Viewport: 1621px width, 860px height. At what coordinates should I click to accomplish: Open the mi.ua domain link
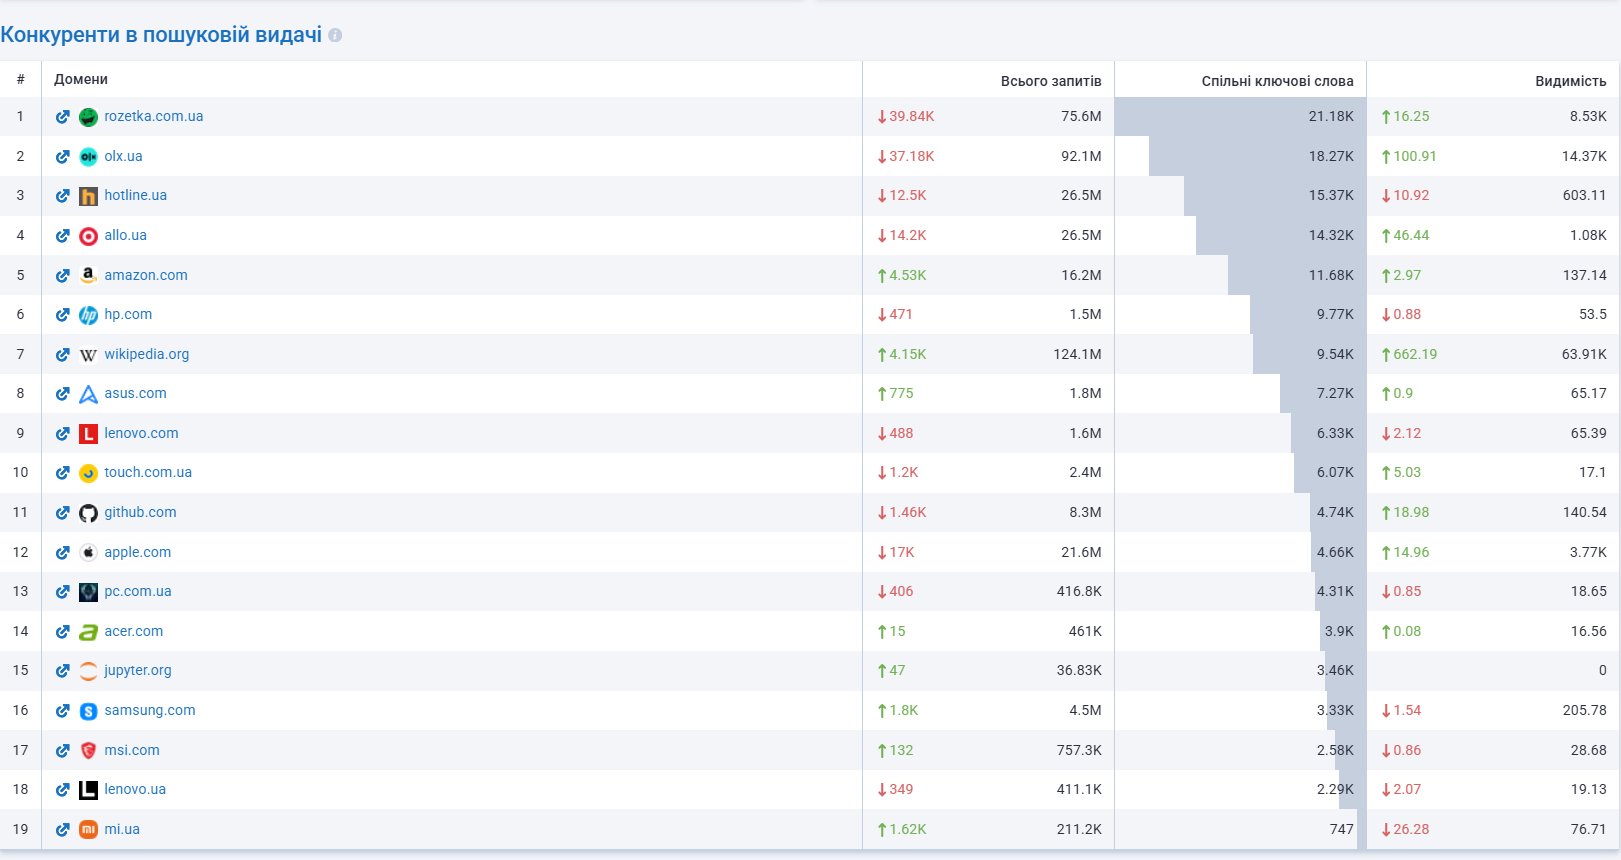122,829
